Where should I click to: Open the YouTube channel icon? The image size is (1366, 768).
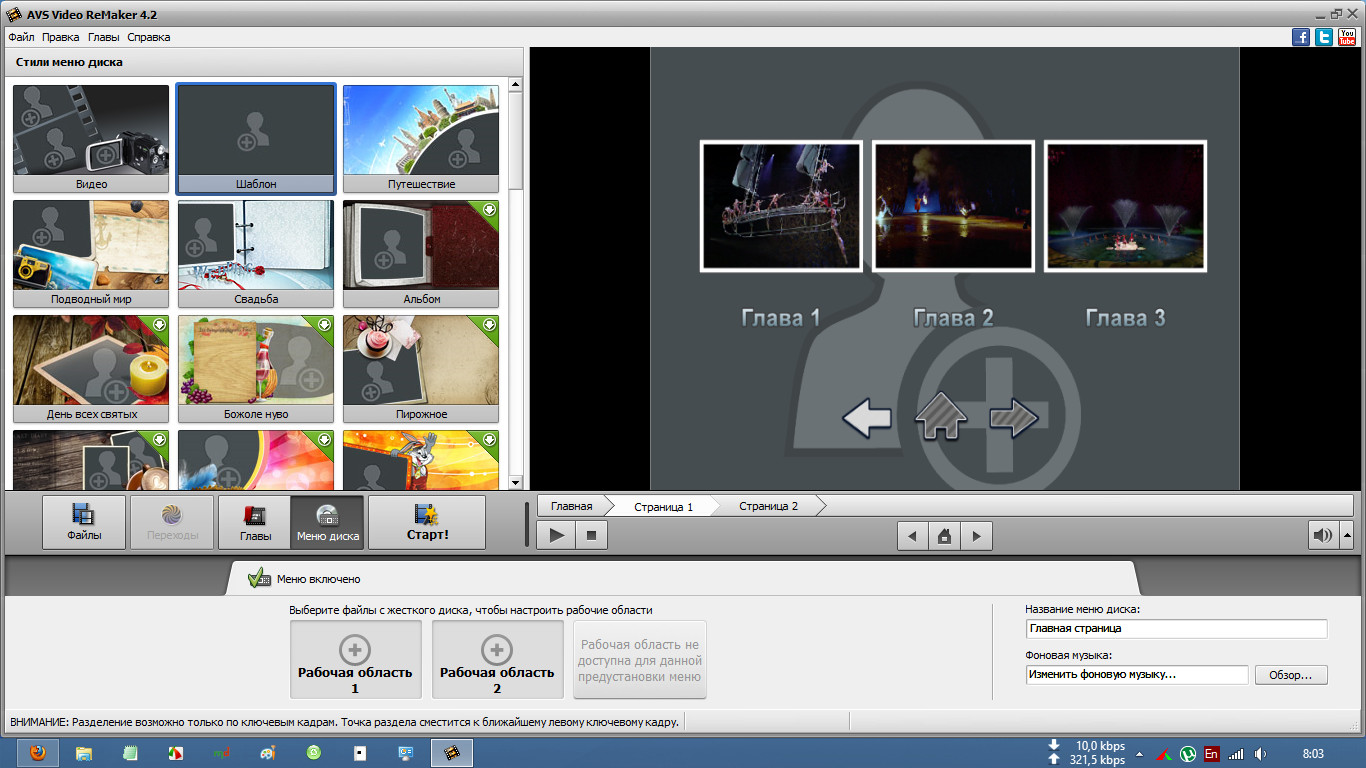1347,37
